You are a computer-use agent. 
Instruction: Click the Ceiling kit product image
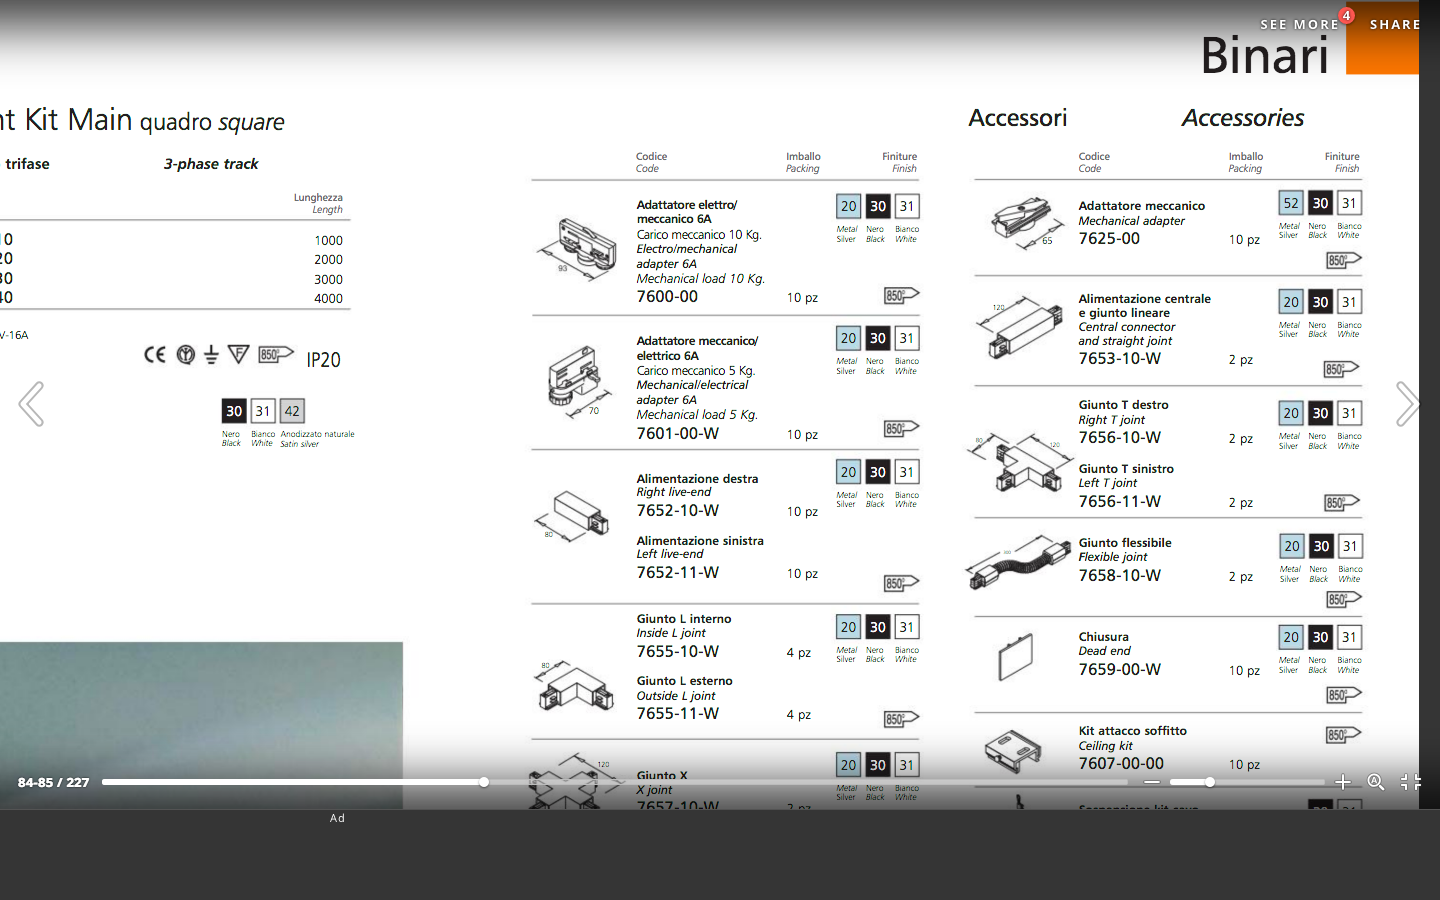coord(1013,750)
